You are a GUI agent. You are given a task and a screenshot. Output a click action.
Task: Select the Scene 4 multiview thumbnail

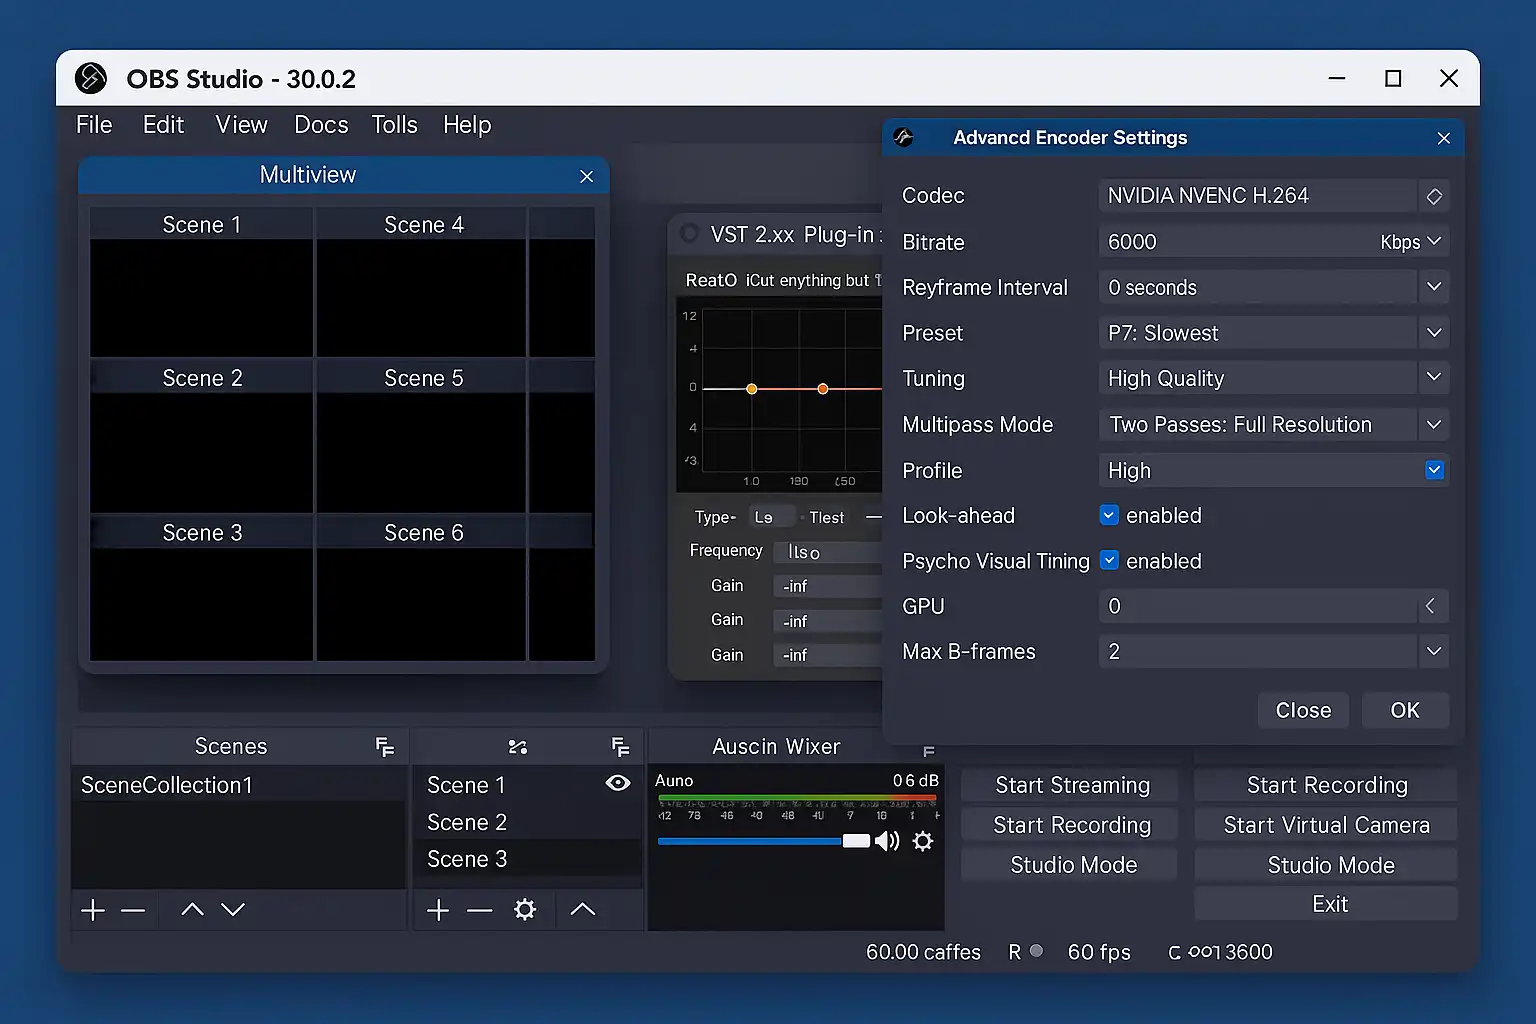[422, 282]
